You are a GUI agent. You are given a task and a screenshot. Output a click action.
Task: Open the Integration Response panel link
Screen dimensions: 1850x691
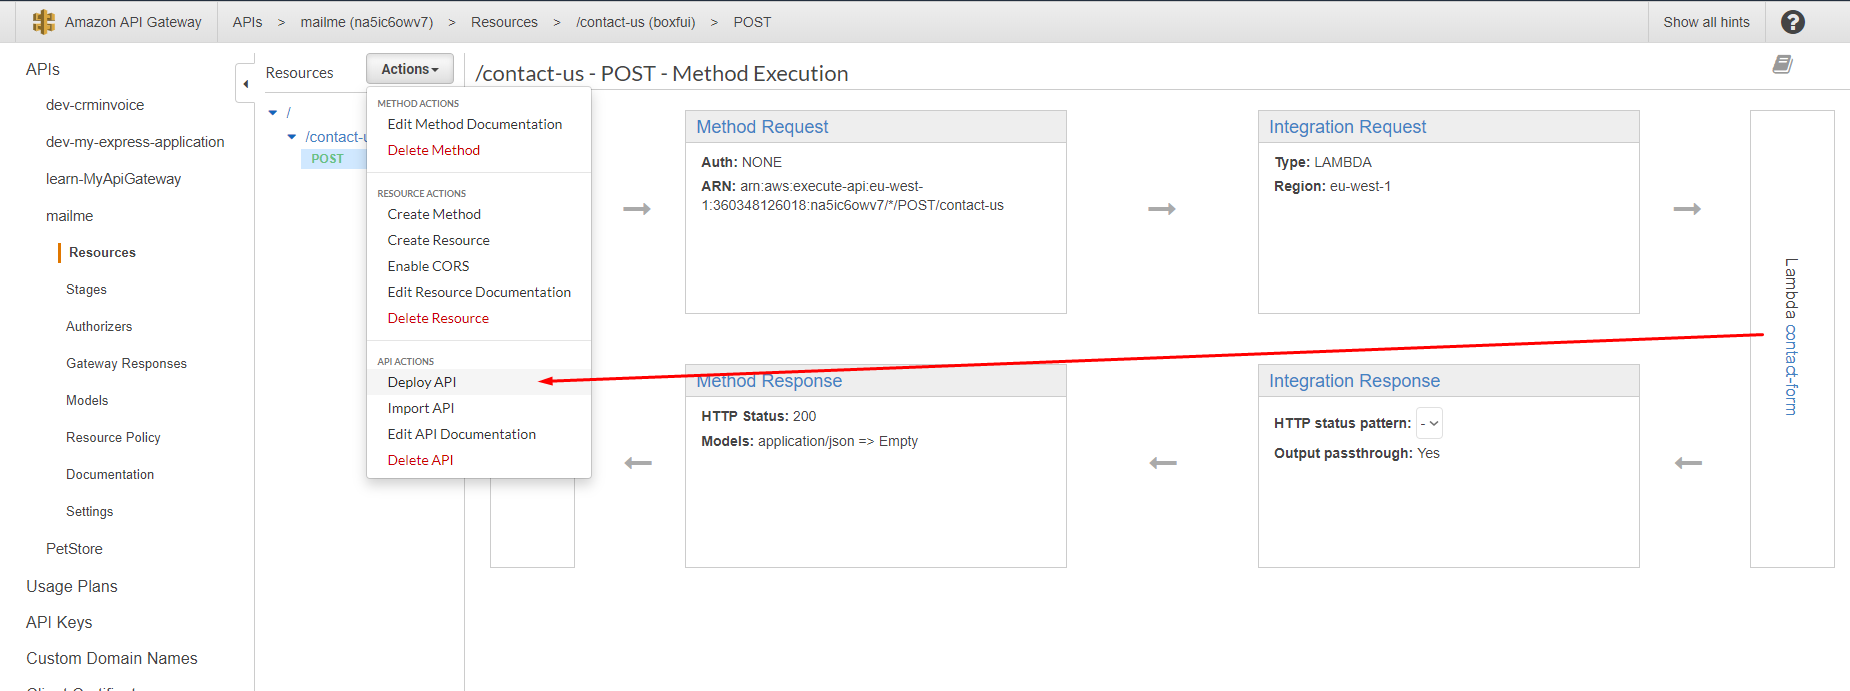click(x=1354, y=381)
